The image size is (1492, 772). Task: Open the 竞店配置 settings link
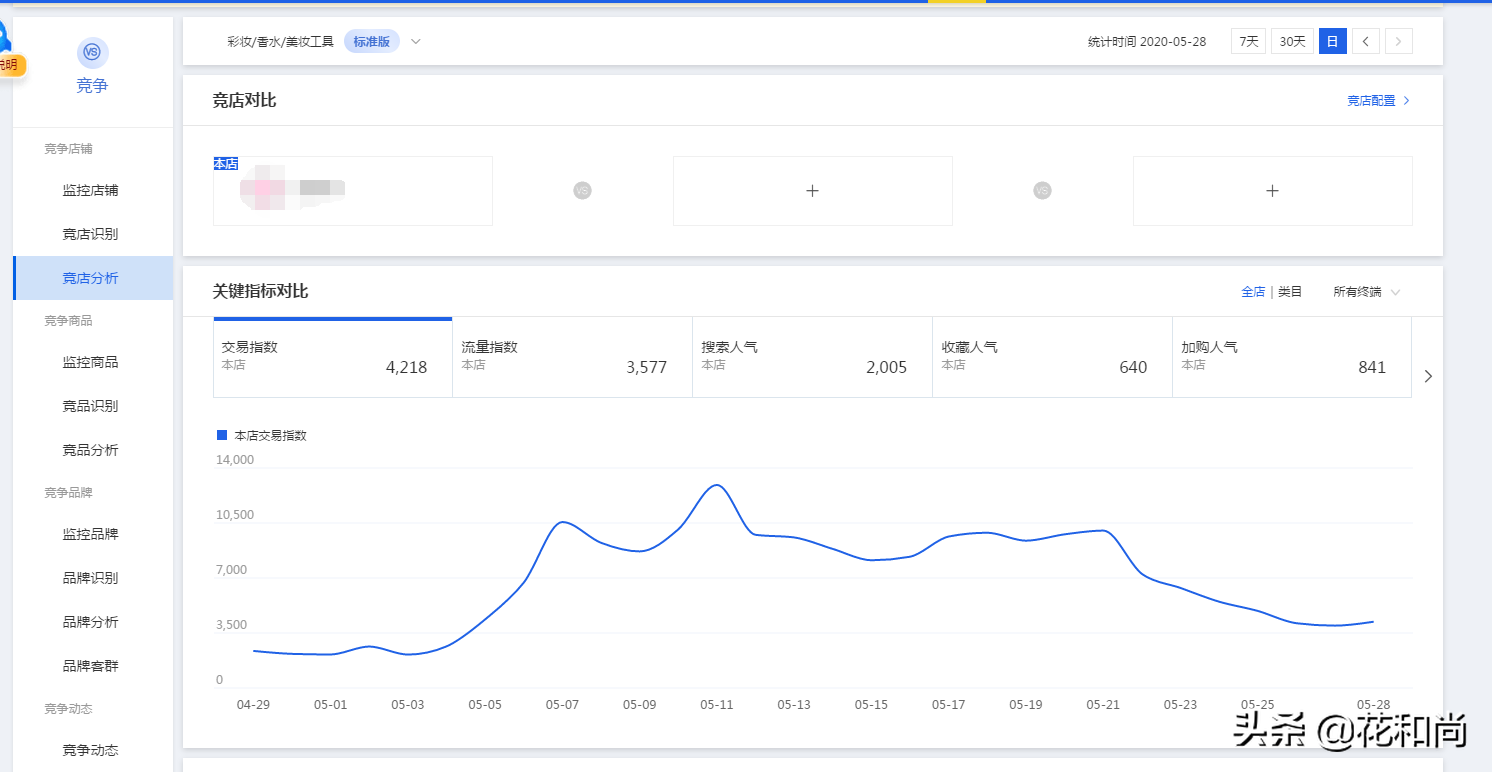click(x=1372, y=100)
